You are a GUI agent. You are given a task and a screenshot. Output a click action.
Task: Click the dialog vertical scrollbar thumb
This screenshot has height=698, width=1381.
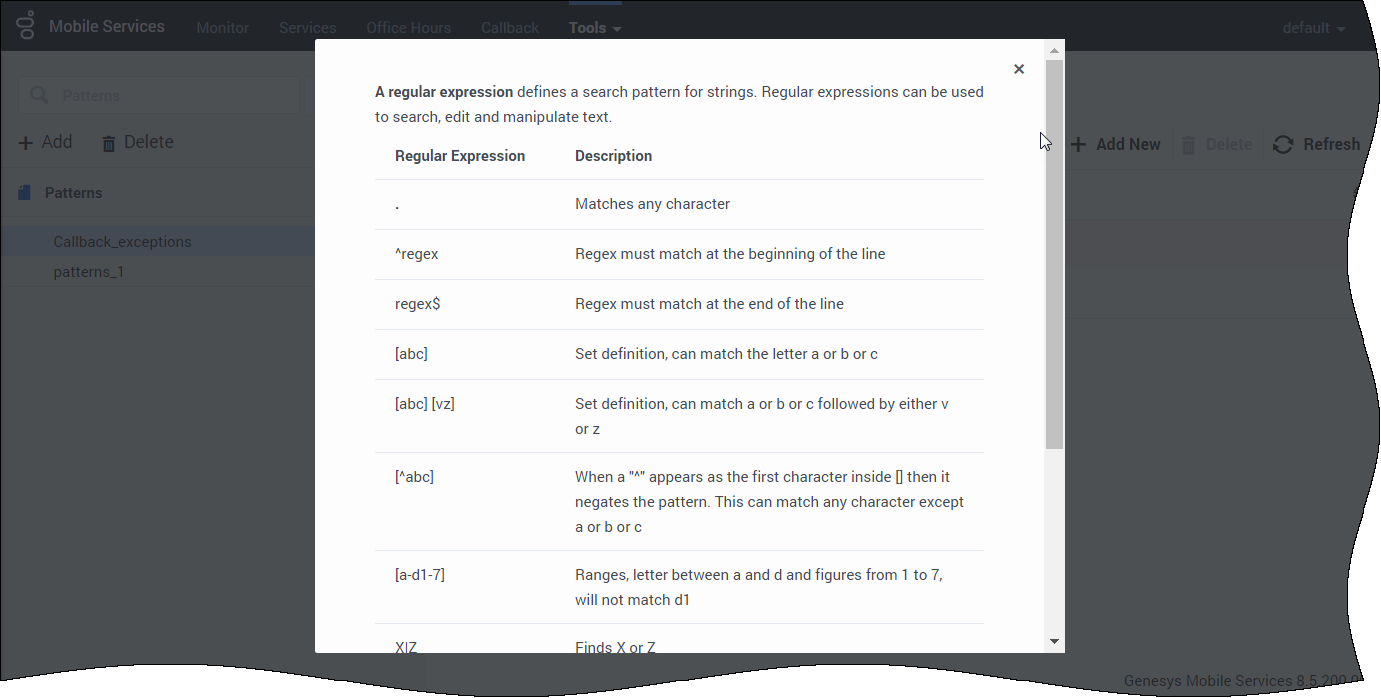[x=1054, y=254]
